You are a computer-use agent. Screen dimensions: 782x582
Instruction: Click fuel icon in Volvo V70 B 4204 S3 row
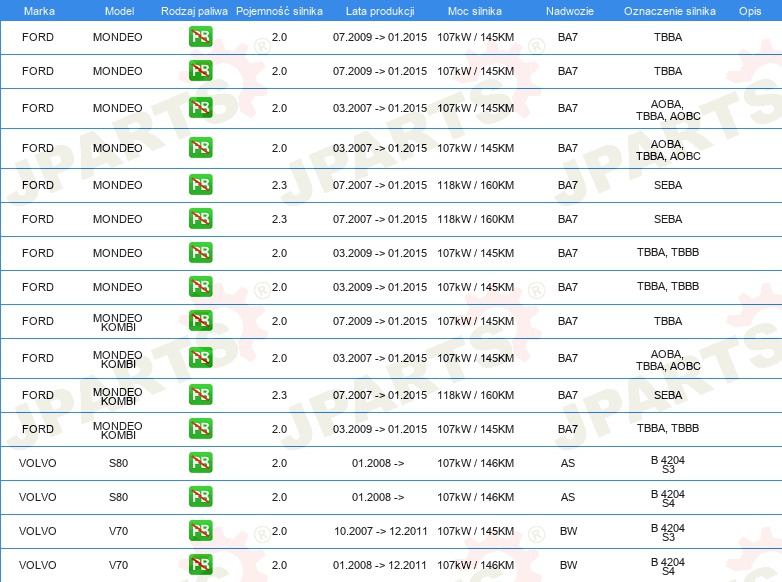click(200, 530)
